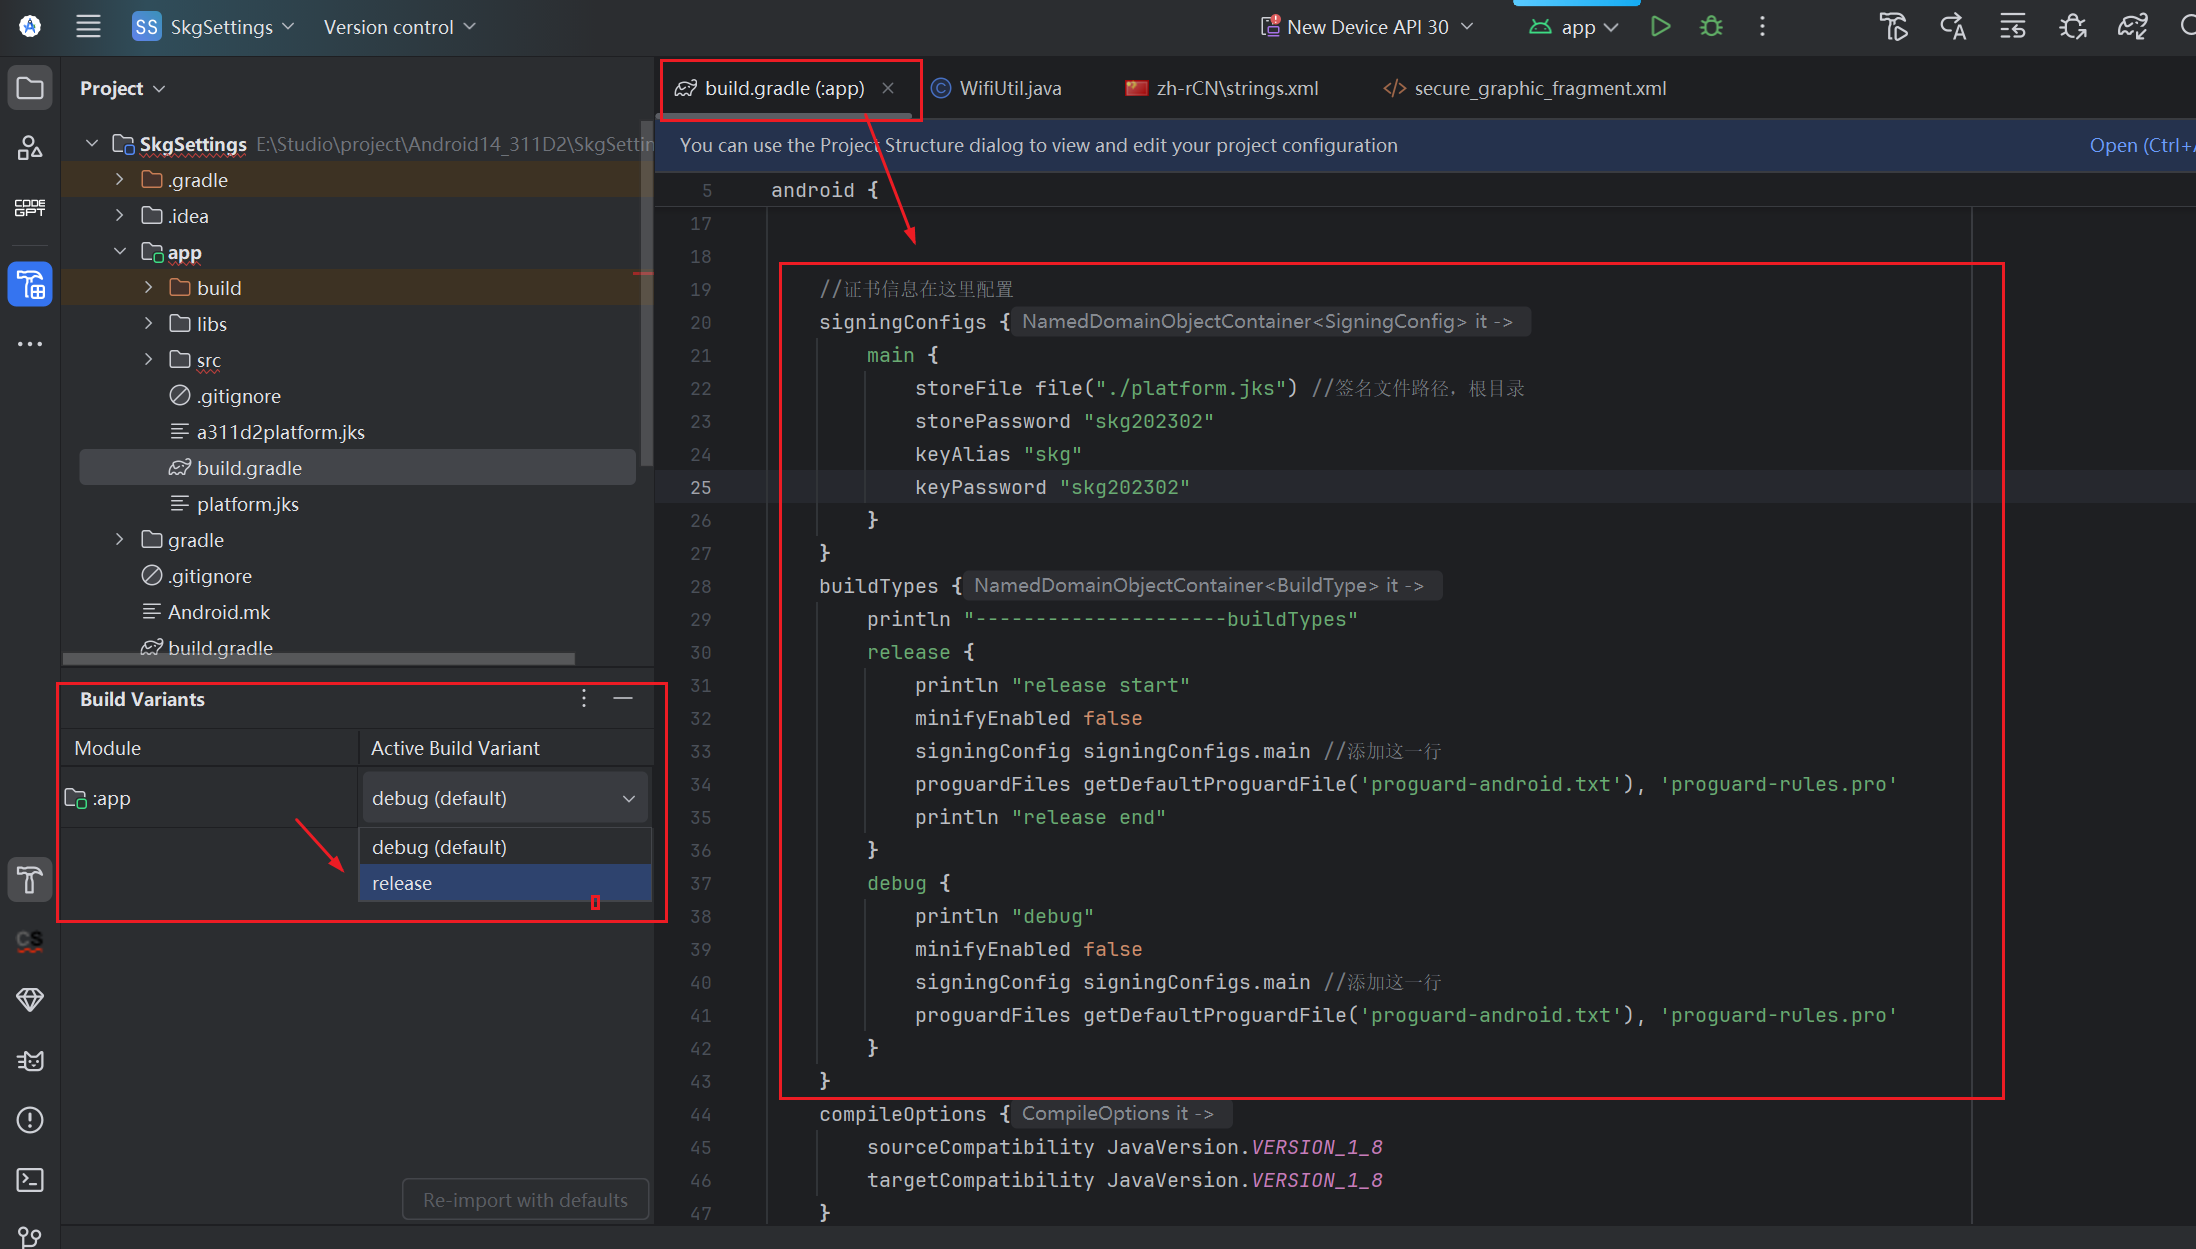Image resolution: width=2196 pixels, height=1249 pixels.
Task: Toggle the Build Variants sidebar icon
Action: coord(30,286)
